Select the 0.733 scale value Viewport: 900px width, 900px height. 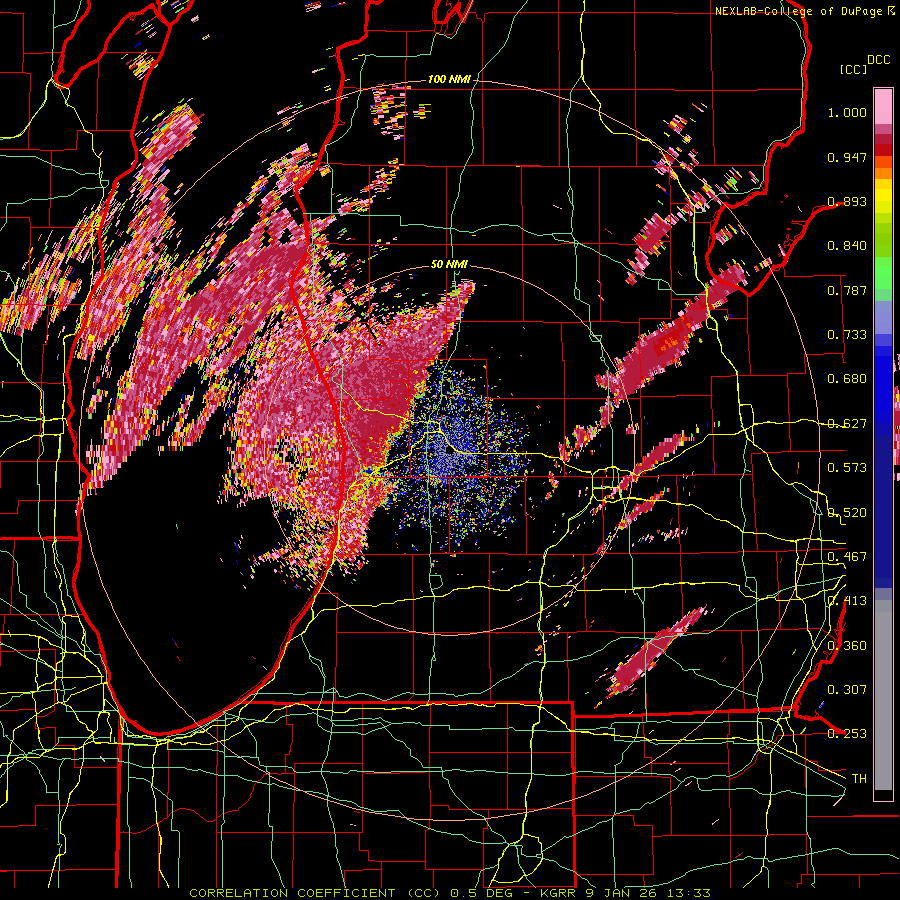pos(847,335)
